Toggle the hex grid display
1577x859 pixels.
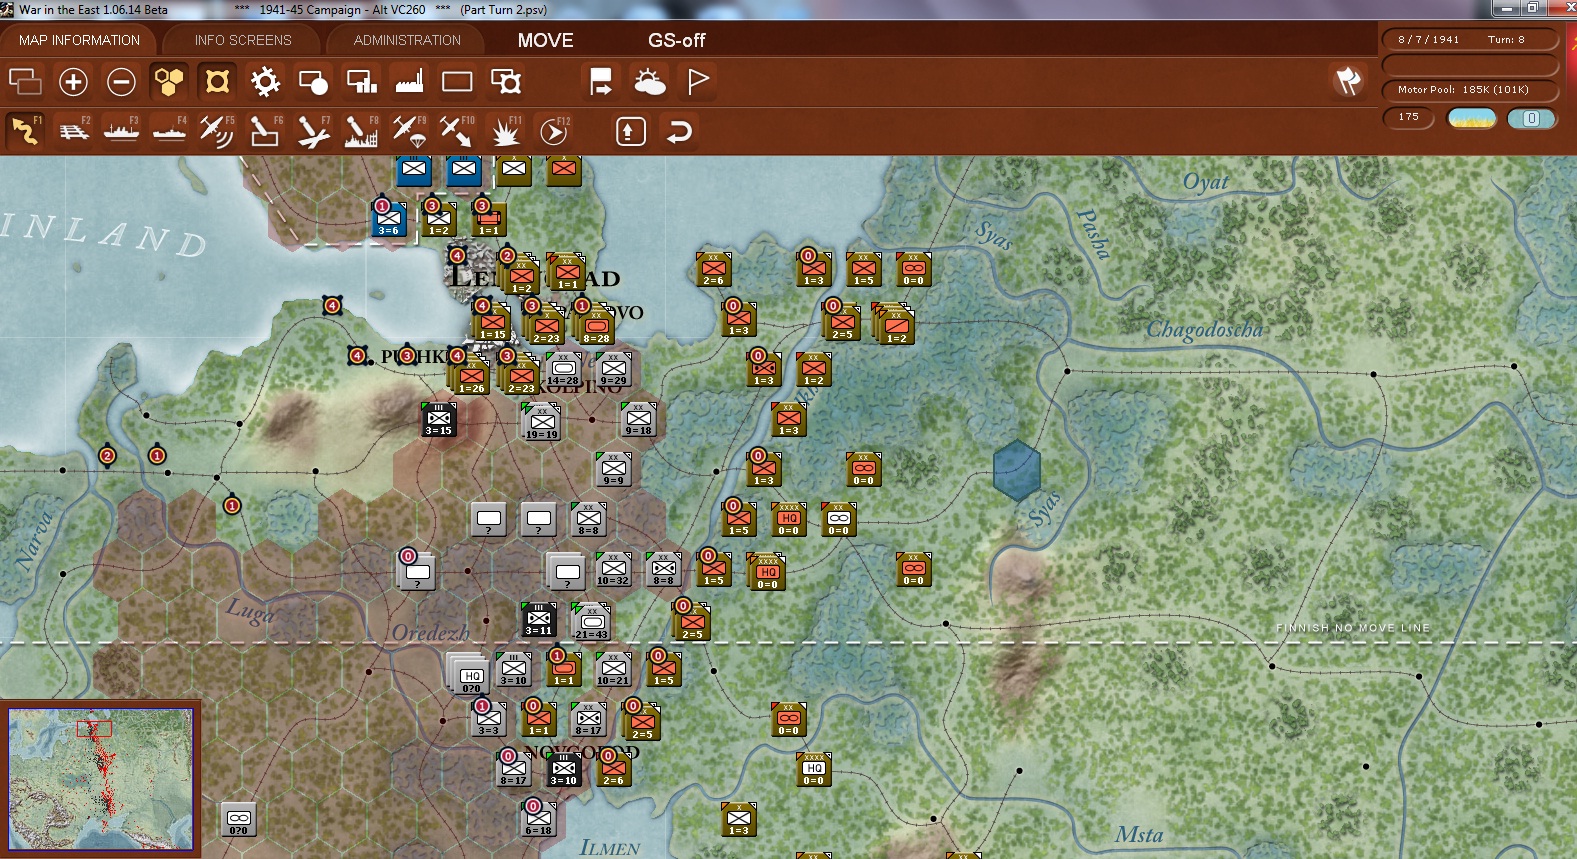[x=169, y=81]
